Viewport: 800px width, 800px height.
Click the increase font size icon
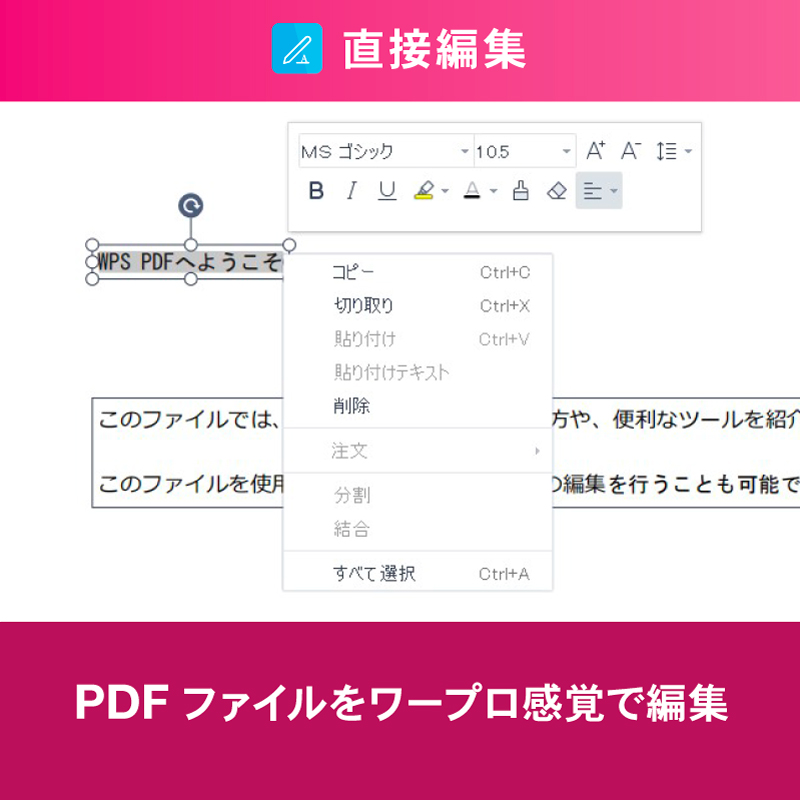(x=596, y=151)
